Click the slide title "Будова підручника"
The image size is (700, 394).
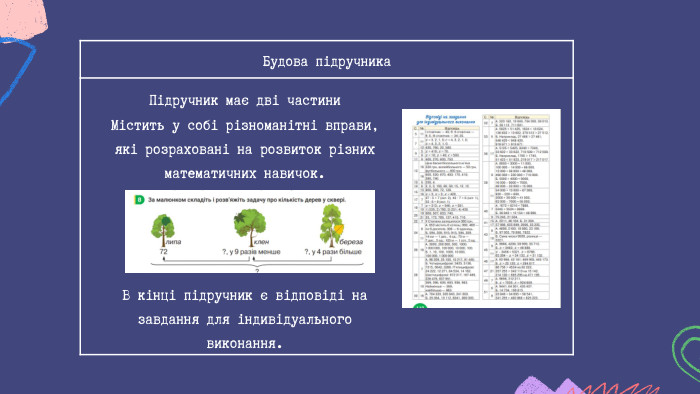click(326, 62)
